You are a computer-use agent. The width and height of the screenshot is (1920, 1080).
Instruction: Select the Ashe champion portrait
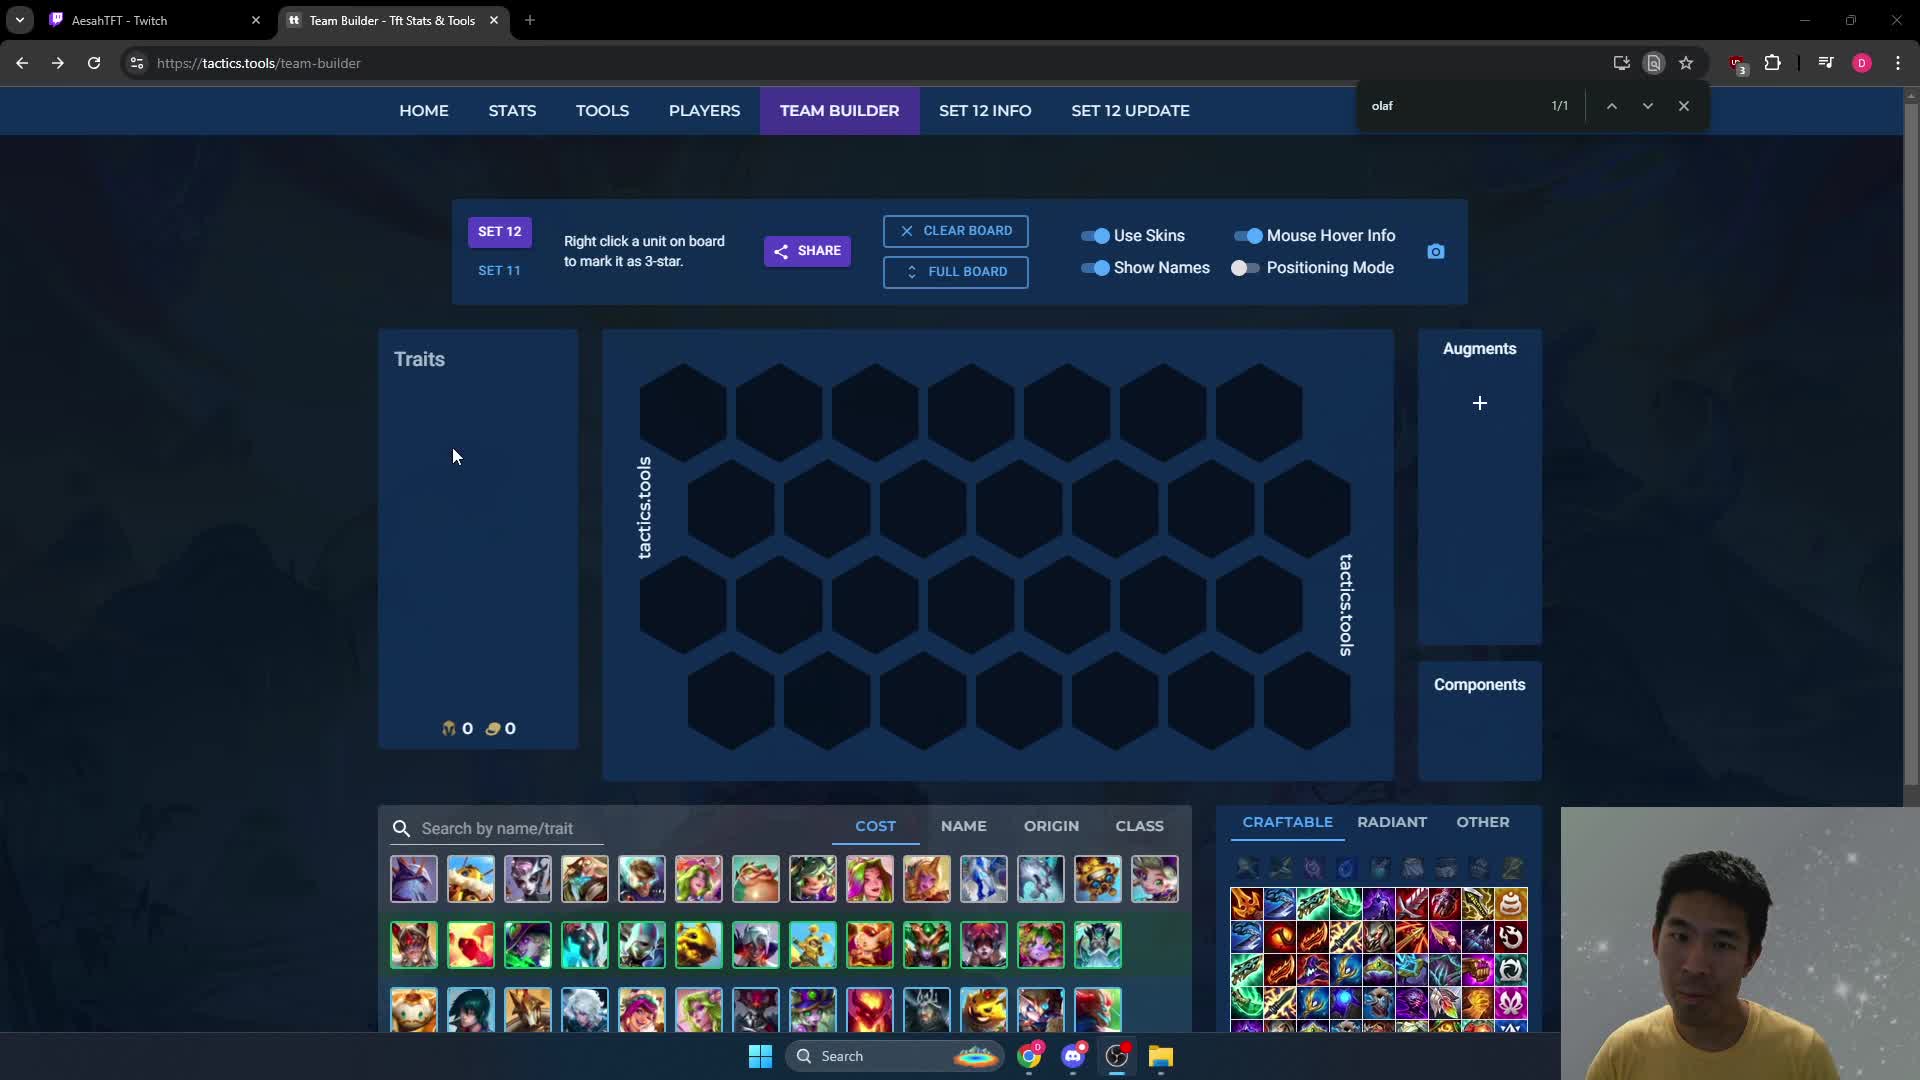414,879
